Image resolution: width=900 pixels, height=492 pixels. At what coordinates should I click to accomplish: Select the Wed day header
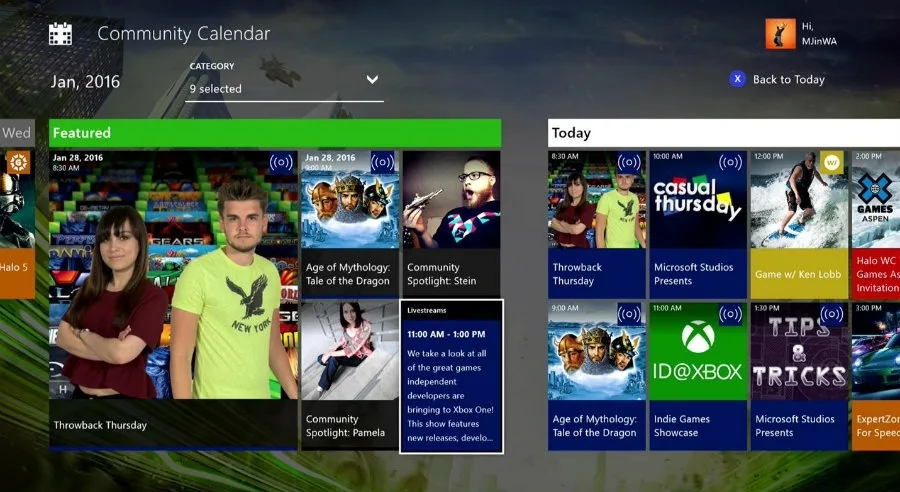click(x=17, y=133)
